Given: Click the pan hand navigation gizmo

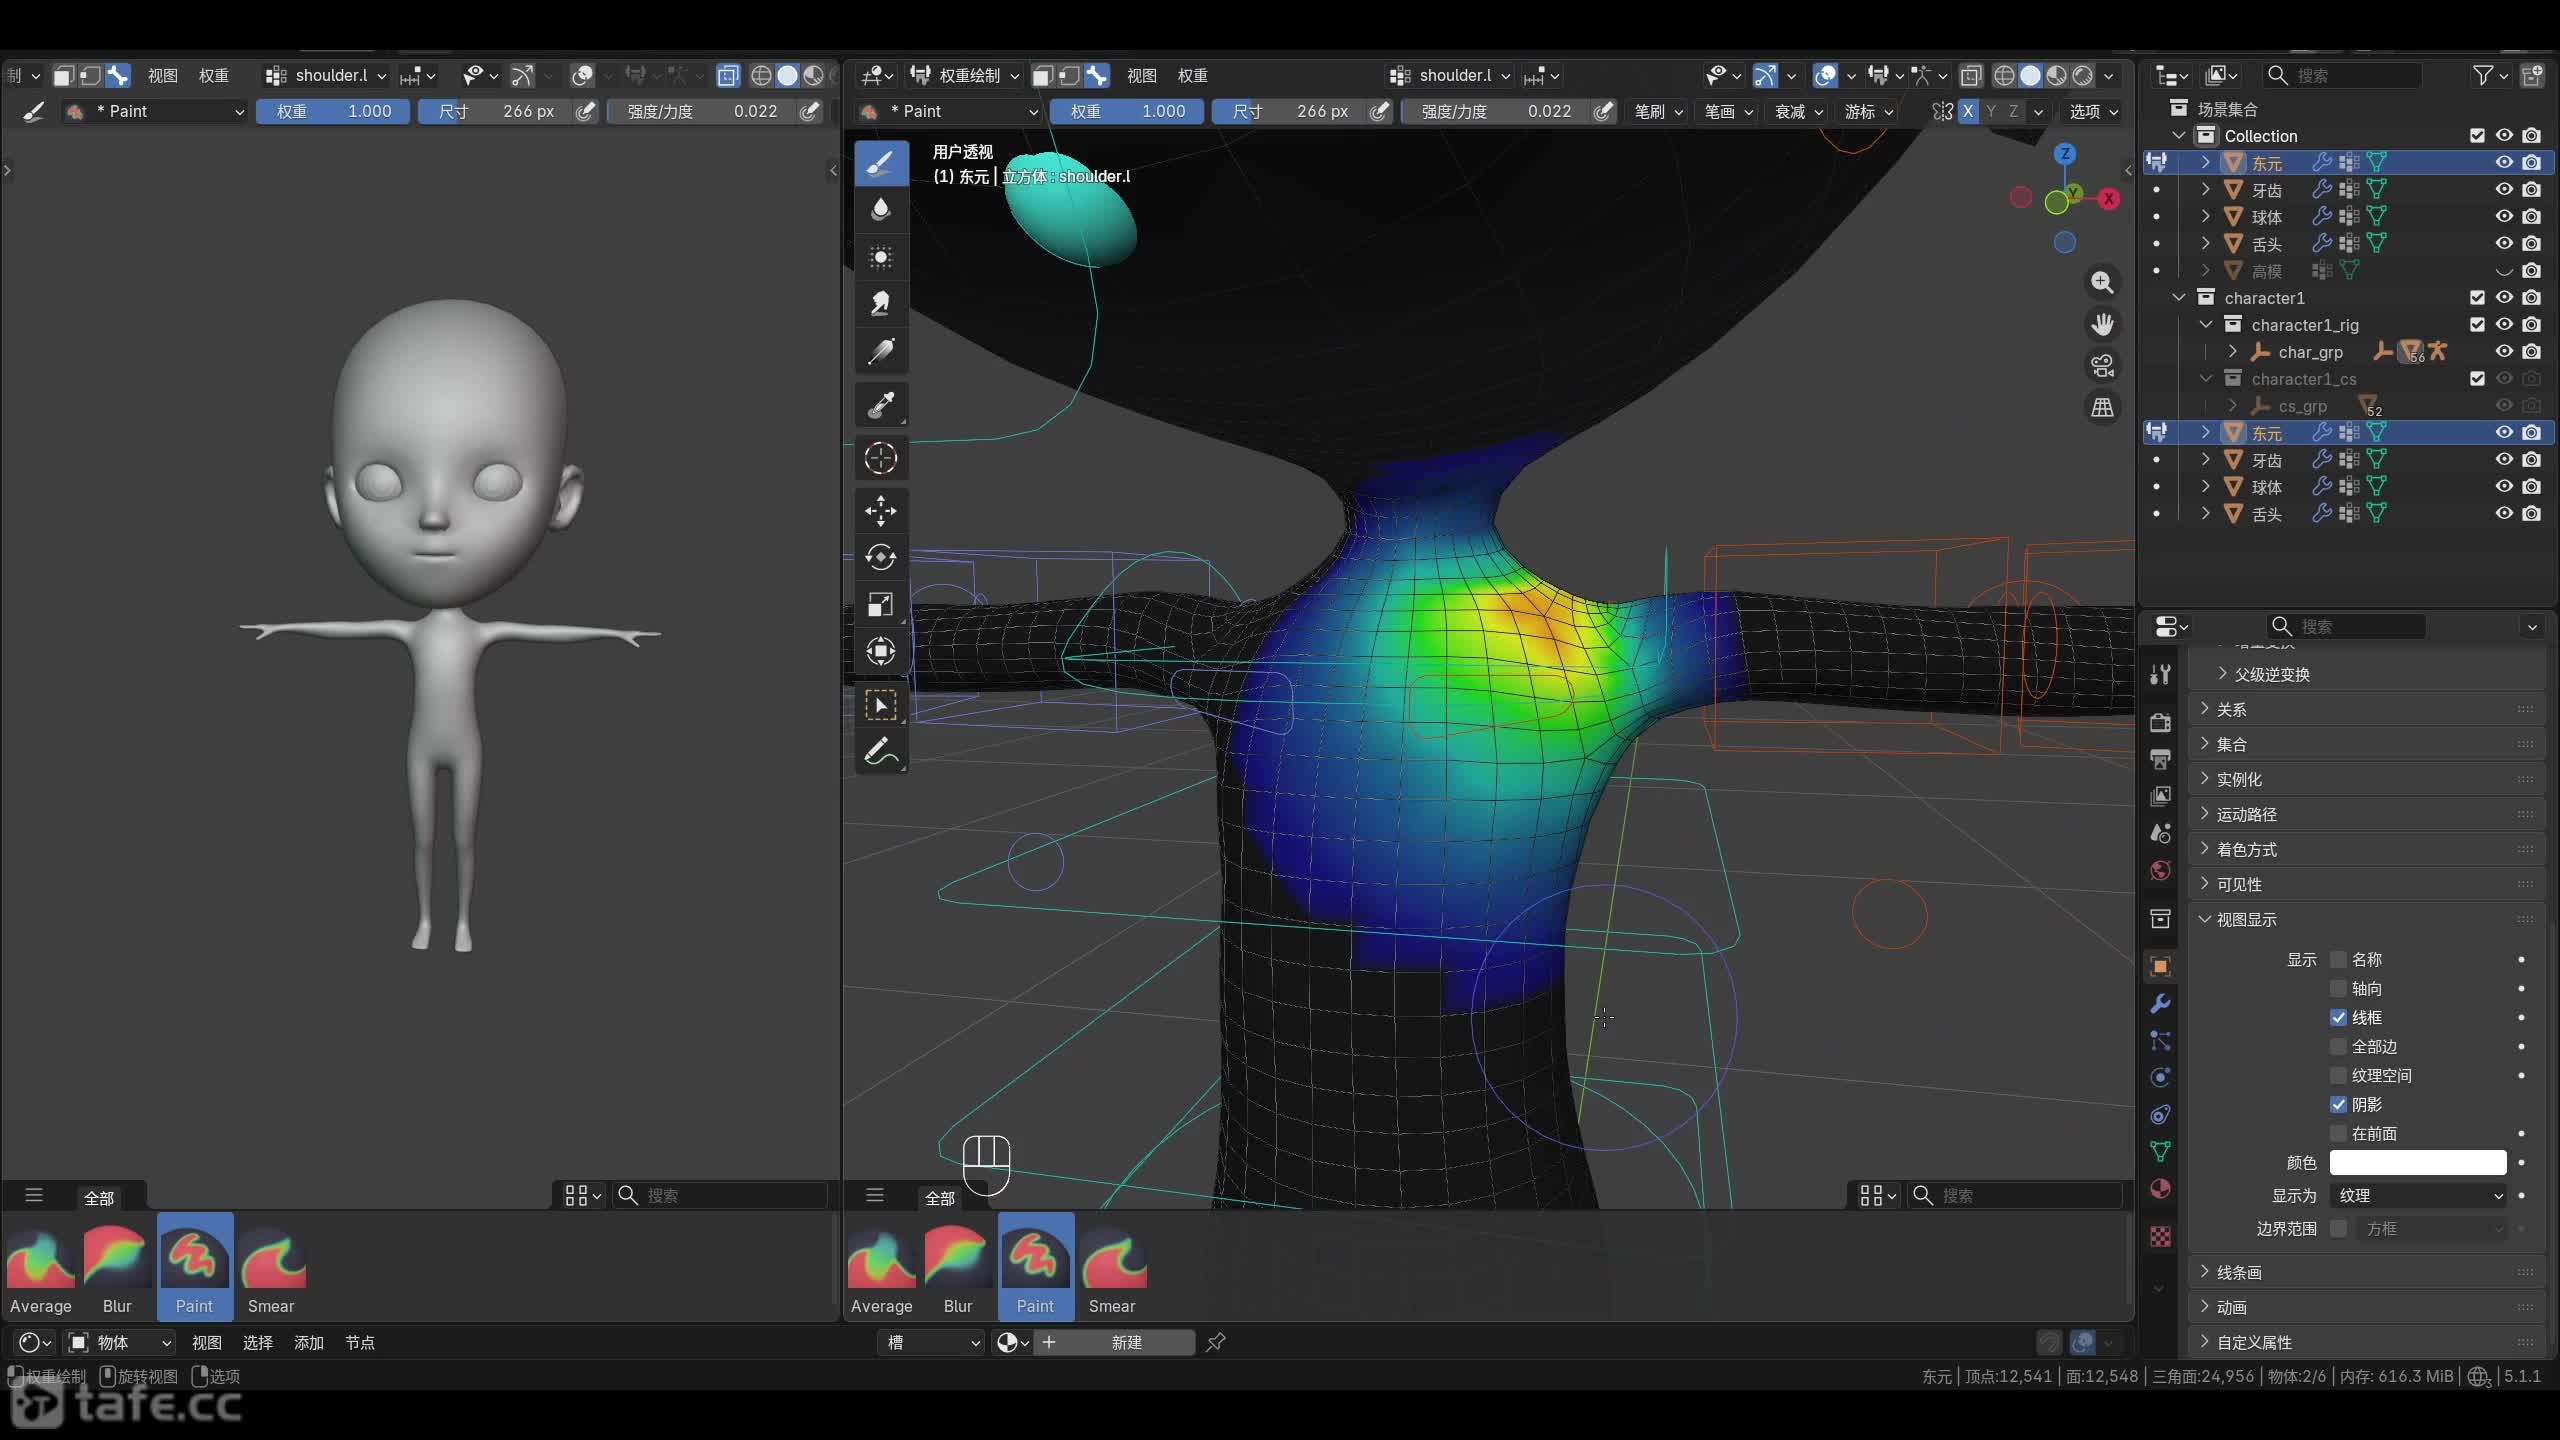Looking at the screenshot, I should click(x=2102, y=325).
